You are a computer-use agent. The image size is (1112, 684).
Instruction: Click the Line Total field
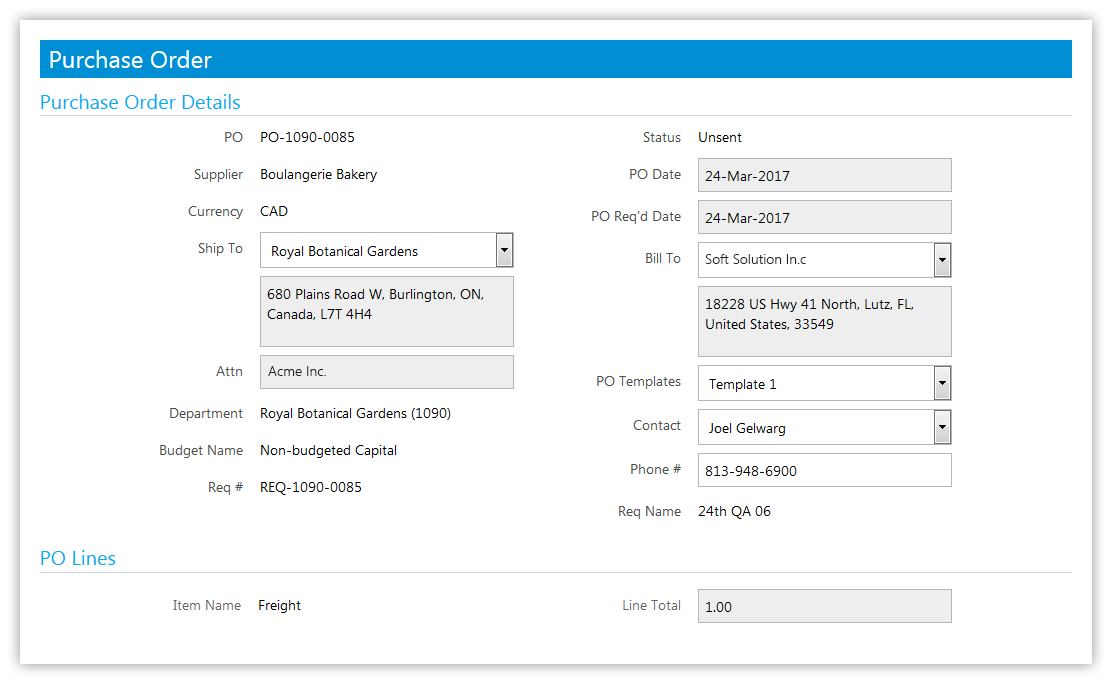pos(824,606)
